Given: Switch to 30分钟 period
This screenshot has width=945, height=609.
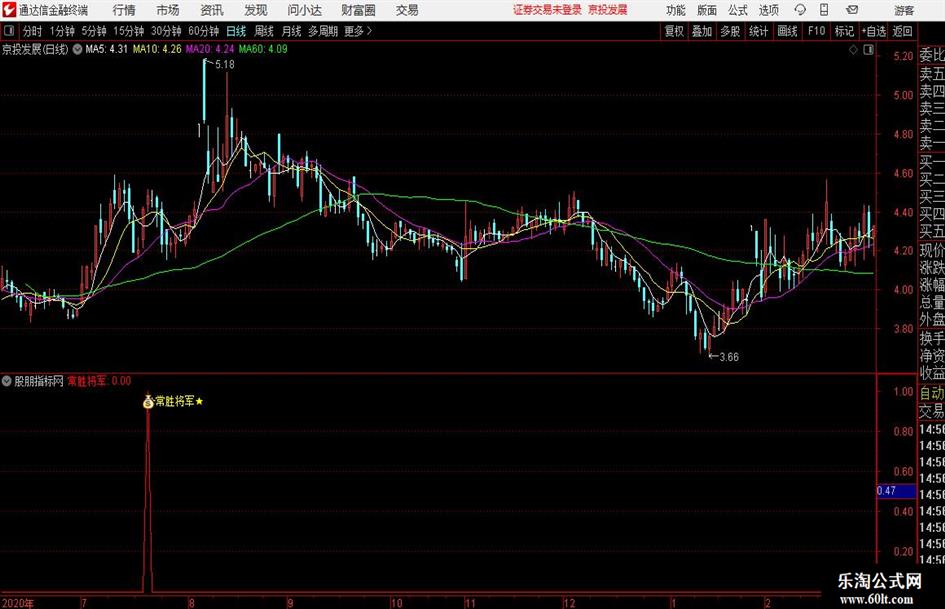Looking at the screenshot, I should (166, 31).
